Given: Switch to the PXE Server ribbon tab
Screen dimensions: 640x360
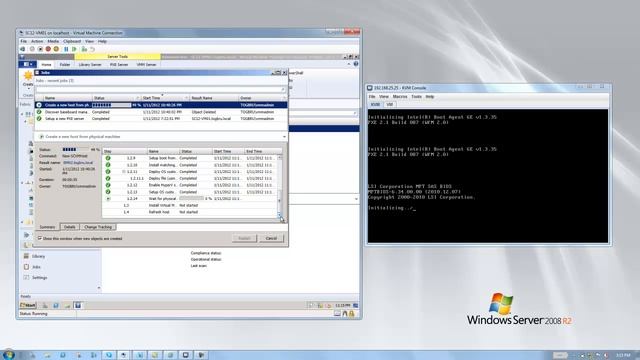Looking at the screenshot, I should click(119, 64).
